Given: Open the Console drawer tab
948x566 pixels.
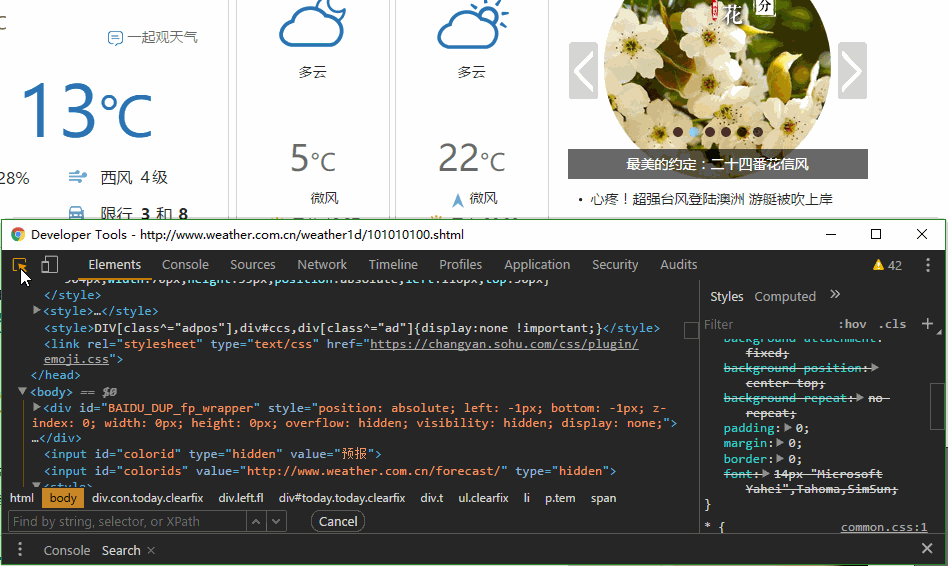Looking at the screenshot, I should [x=67, y=550].
